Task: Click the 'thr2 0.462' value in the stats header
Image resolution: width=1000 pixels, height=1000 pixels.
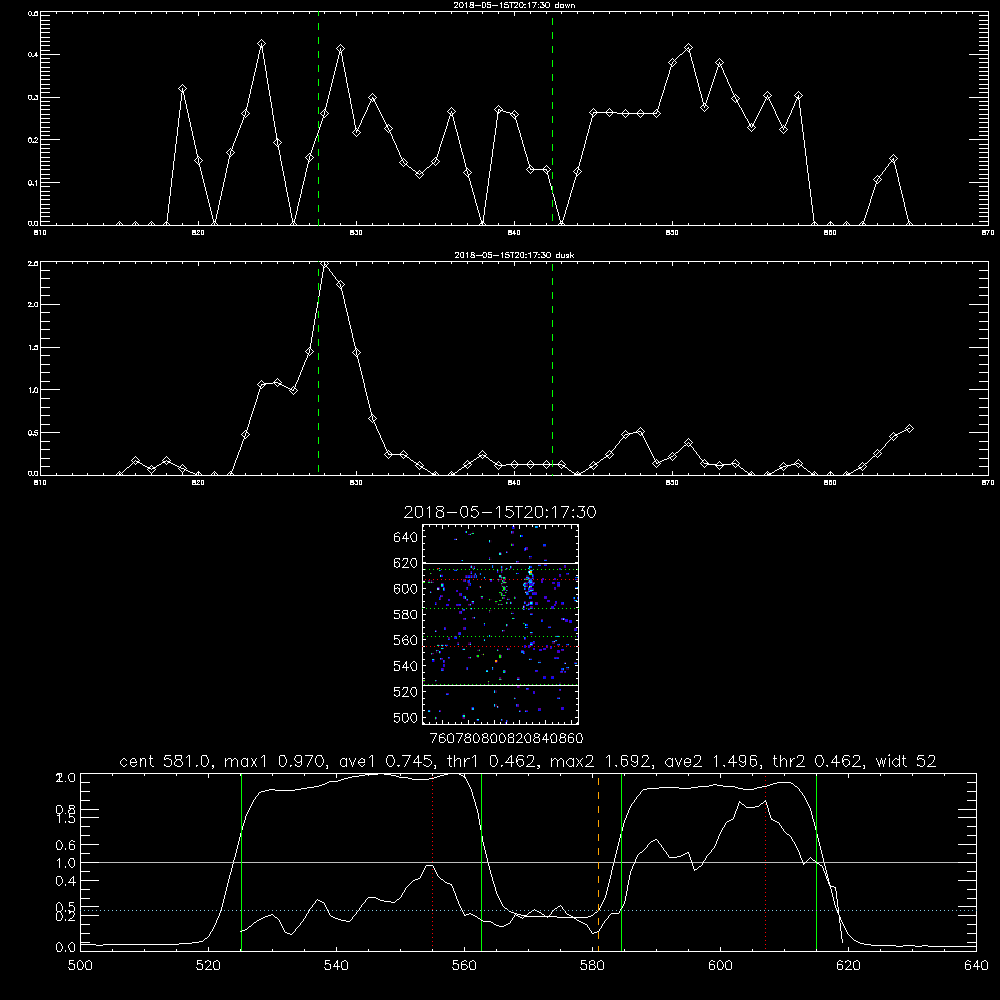Action: (x=818, y=761)
